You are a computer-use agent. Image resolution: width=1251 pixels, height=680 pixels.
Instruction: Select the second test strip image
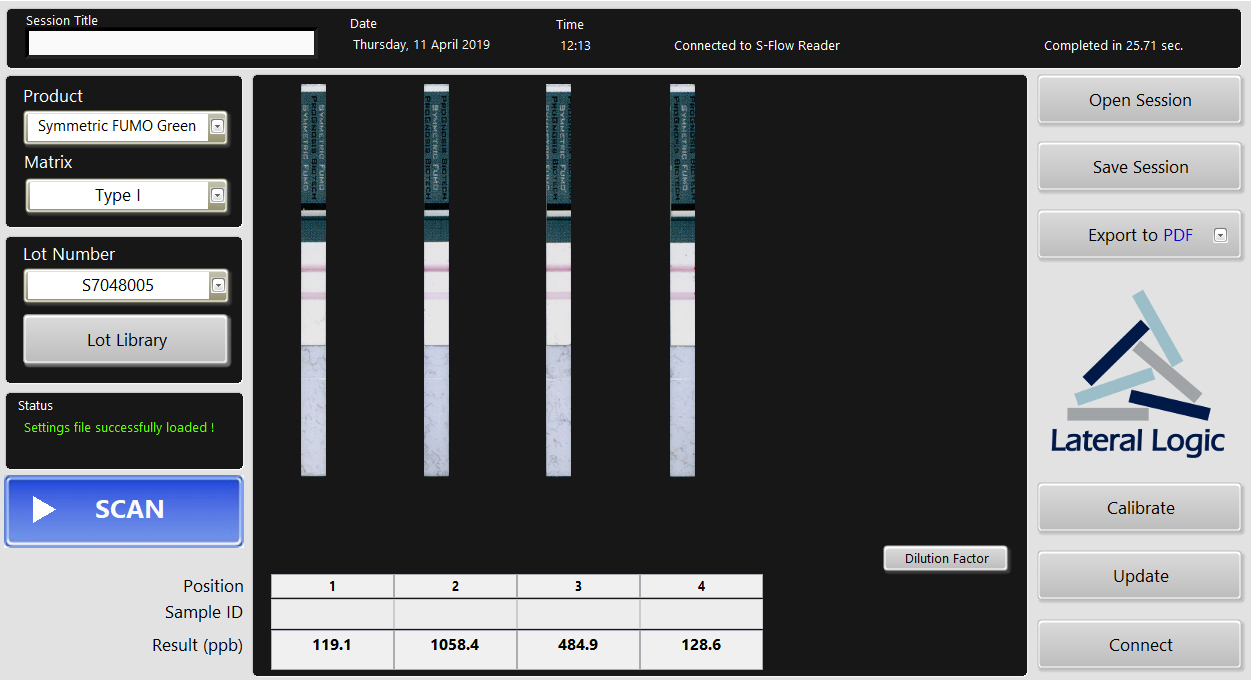coord(436,280)
